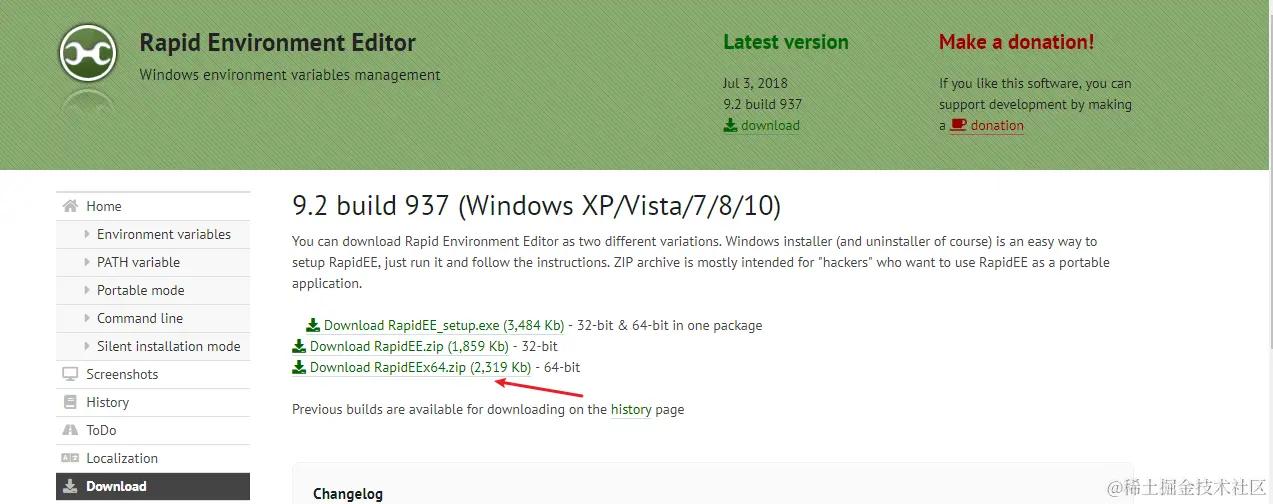Click the download icon in sidebar Download item
Screen dimensions: 1273x504
tap(70, 486)
